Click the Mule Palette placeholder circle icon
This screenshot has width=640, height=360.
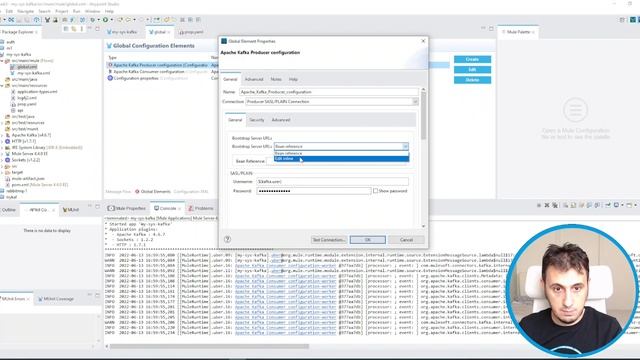pos(575,109)
